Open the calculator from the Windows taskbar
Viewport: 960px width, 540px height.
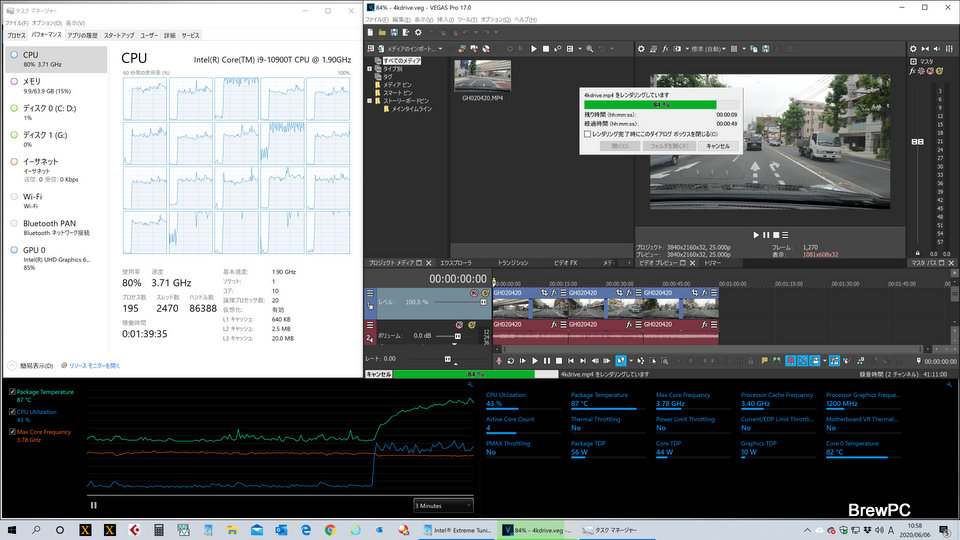(157, 529)
